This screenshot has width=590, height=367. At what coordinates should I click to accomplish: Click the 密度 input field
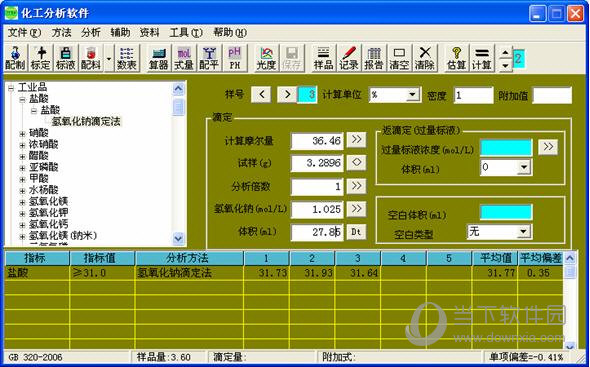pyautogui.click(x=473, y=95)
